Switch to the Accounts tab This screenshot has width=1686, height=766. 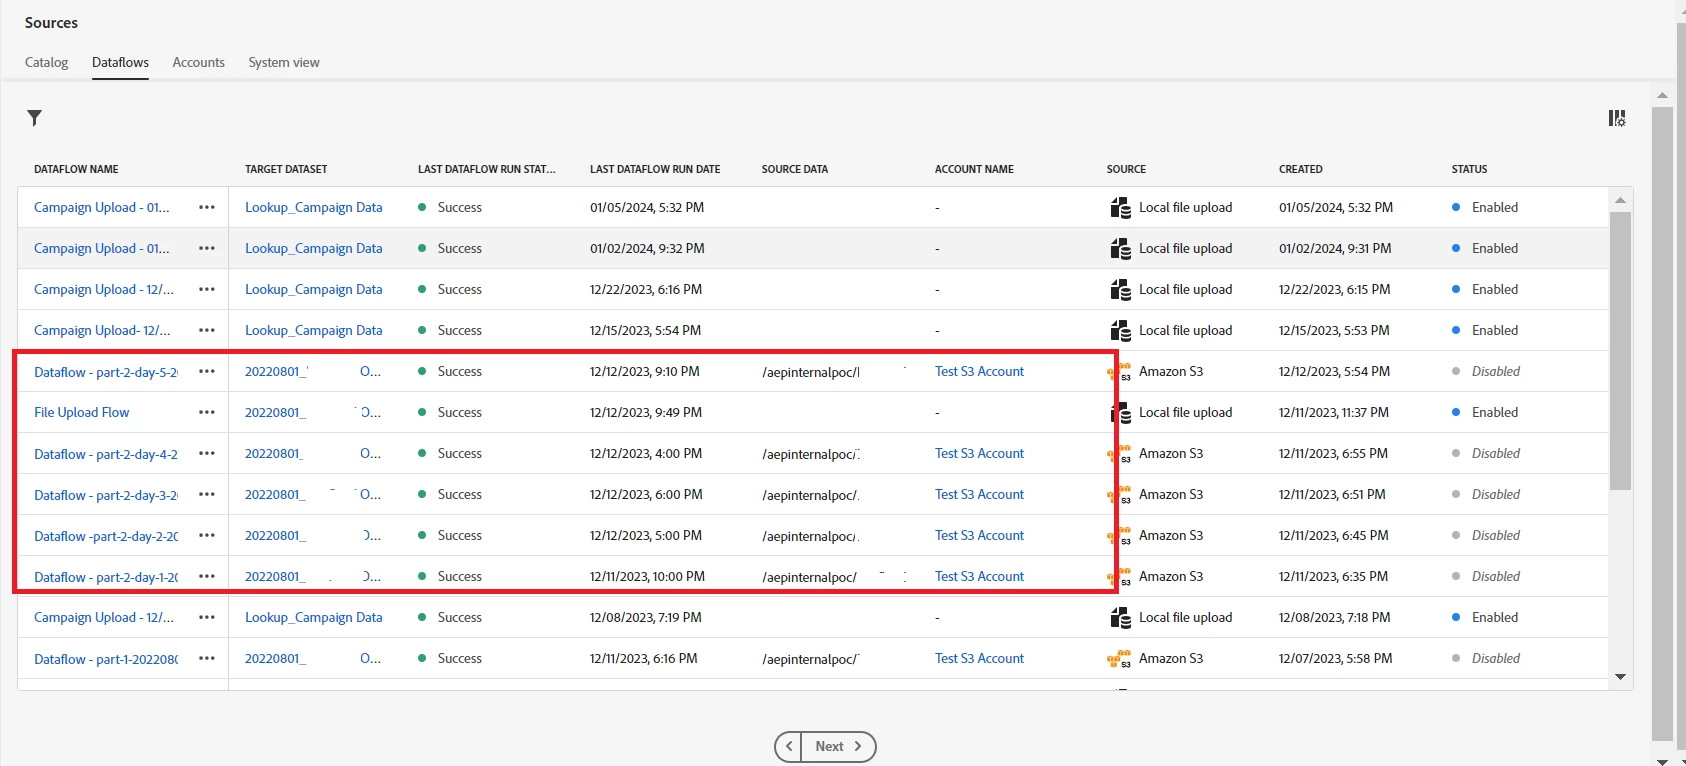199,62
